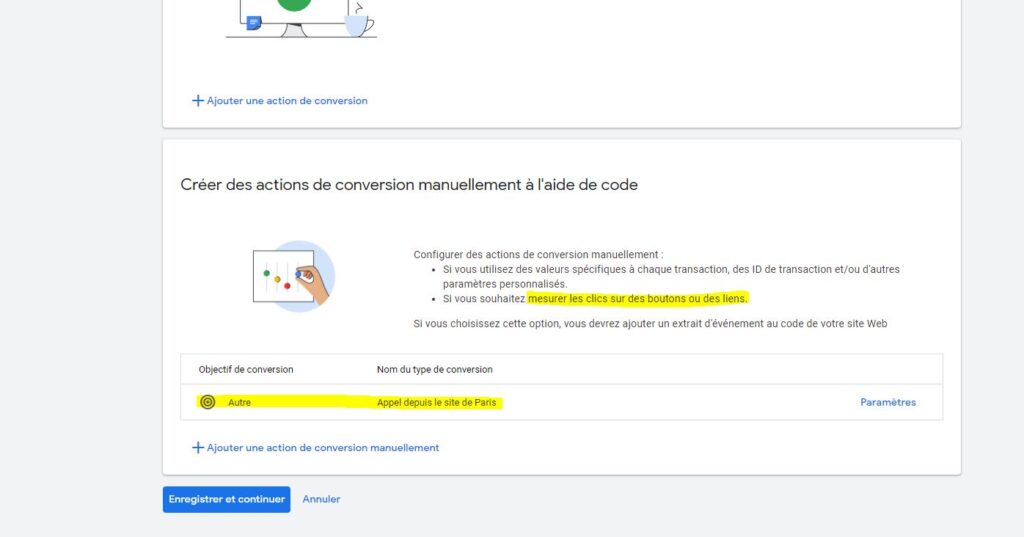Click the conversion name Appel depuis le site de Paris
Screen dimensions: 1024x537
point(436,402)
